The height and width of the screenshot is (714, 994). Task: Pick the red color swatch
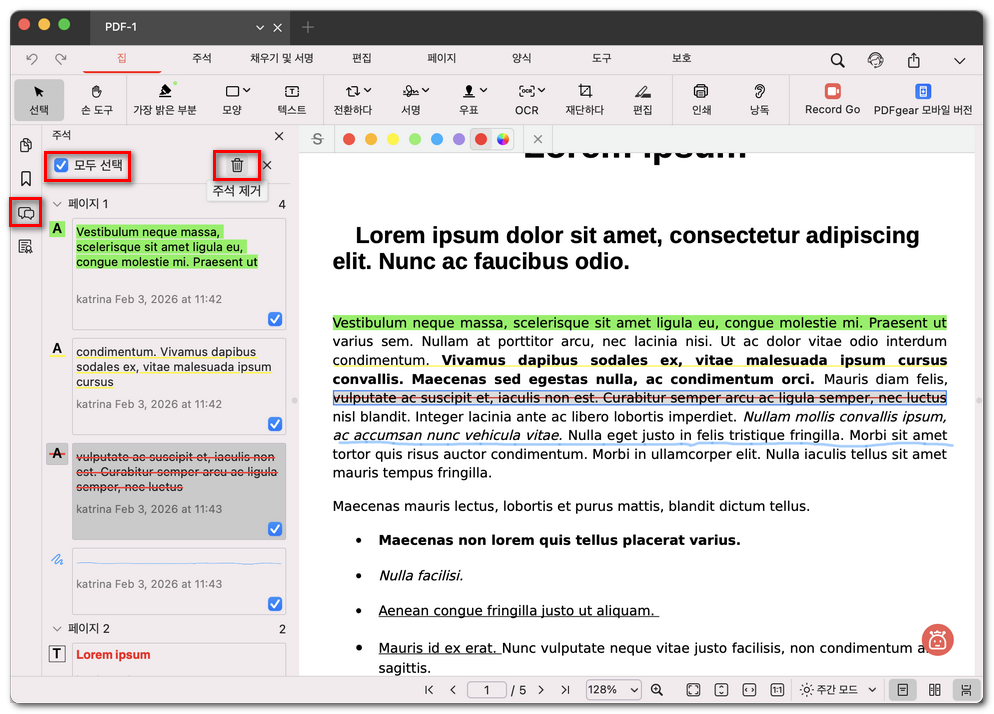(349, 139)
